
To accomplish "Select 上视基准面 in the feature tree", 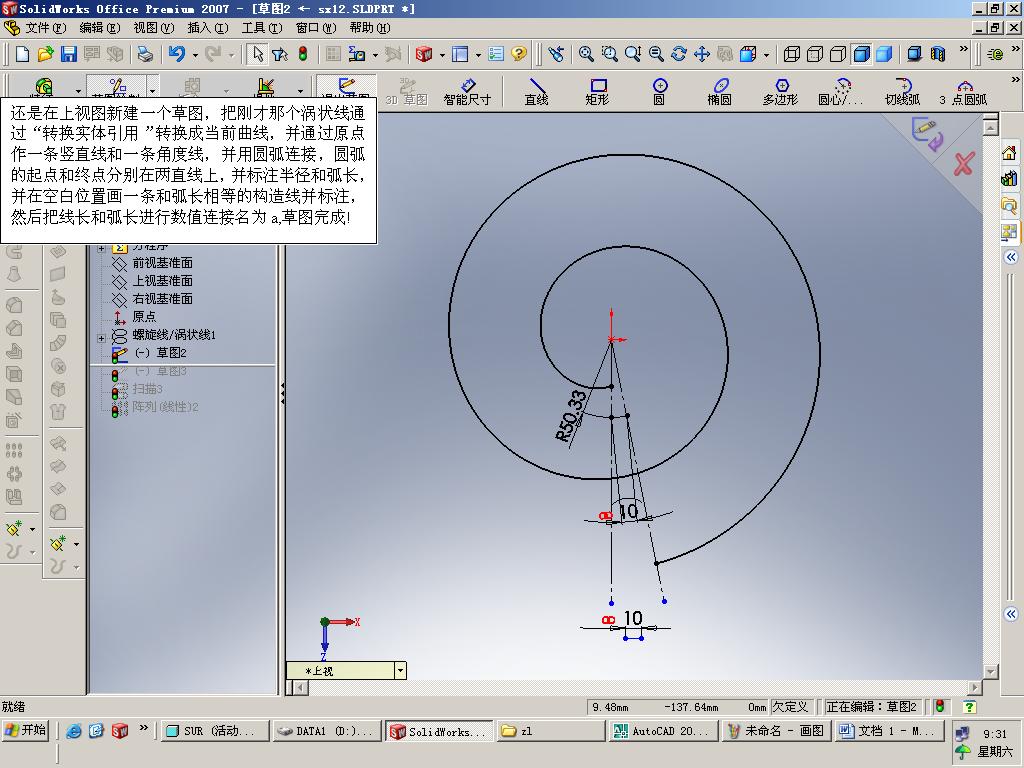I will 163,280.
